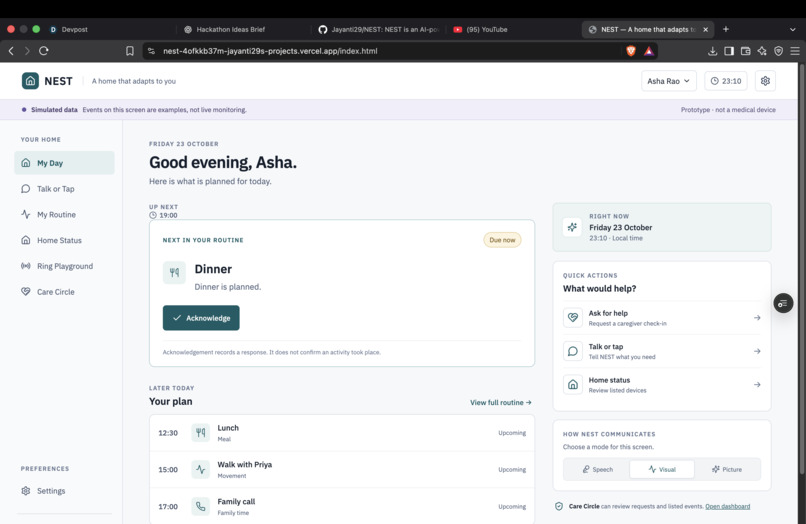Click the Leo AI sparkle icon
Viewport: 806px width, 524px height.
(762, 51)
